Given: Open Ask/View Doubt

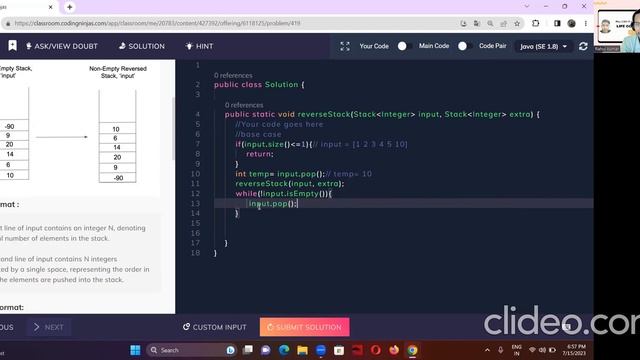Looking at the screenshot, I should pos(62,46).
